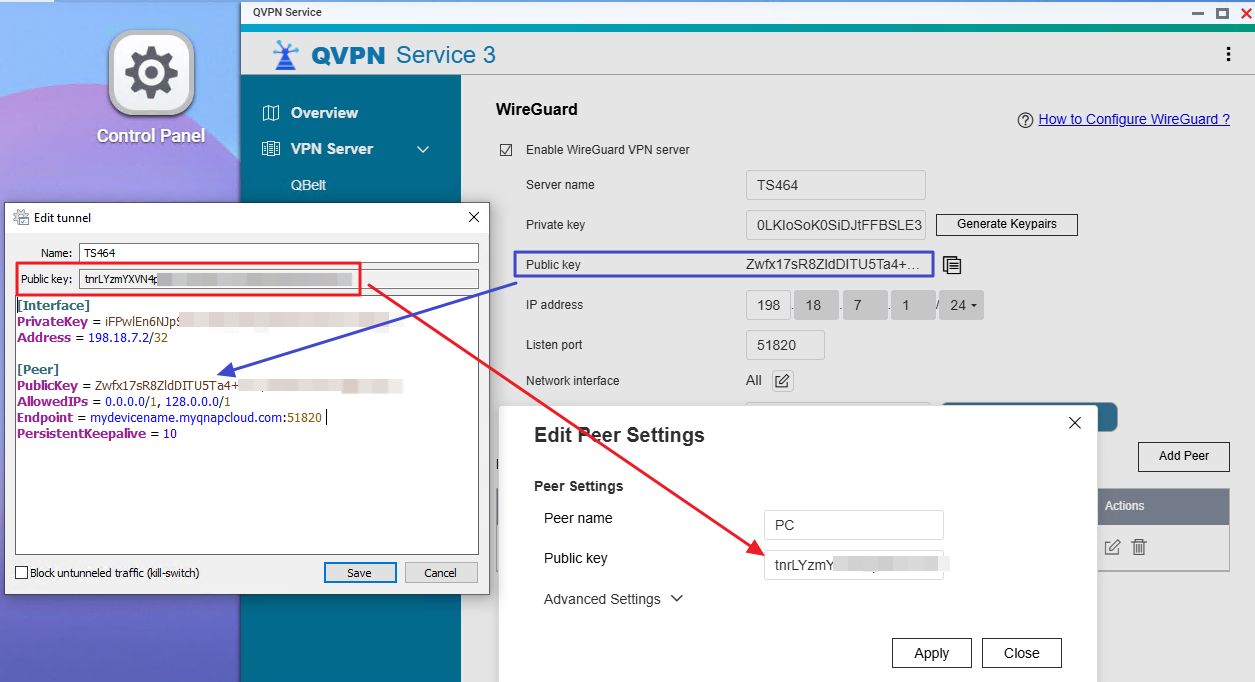Click the Peer name input field
The height and width of the screenshot is (682, 1255).
tap(853, 525)
